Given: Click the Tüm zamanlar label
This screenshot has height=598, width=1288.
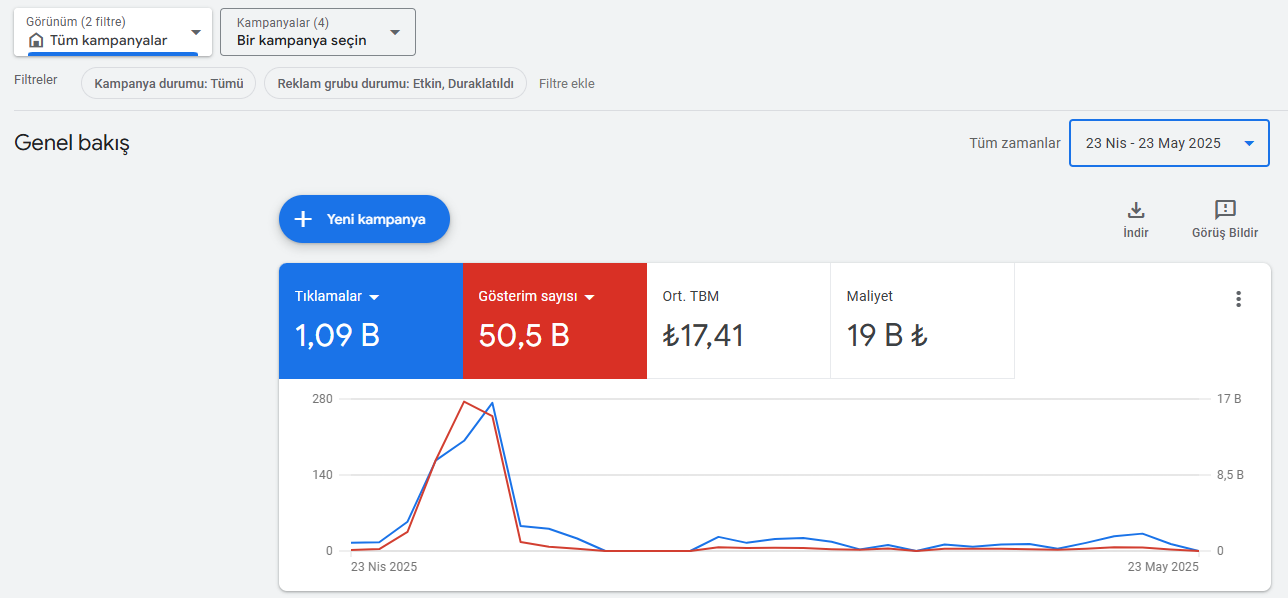Looking at the screenshot, I should point(1015,143).
